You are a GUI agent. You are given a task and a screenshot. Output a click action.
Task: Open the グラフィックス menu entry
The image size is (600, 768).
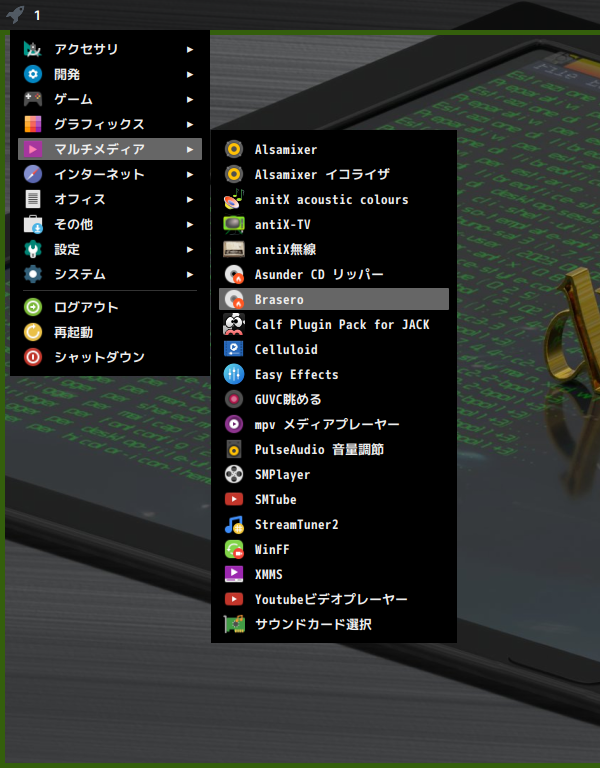pyautogui.click(x=110, y=124)
